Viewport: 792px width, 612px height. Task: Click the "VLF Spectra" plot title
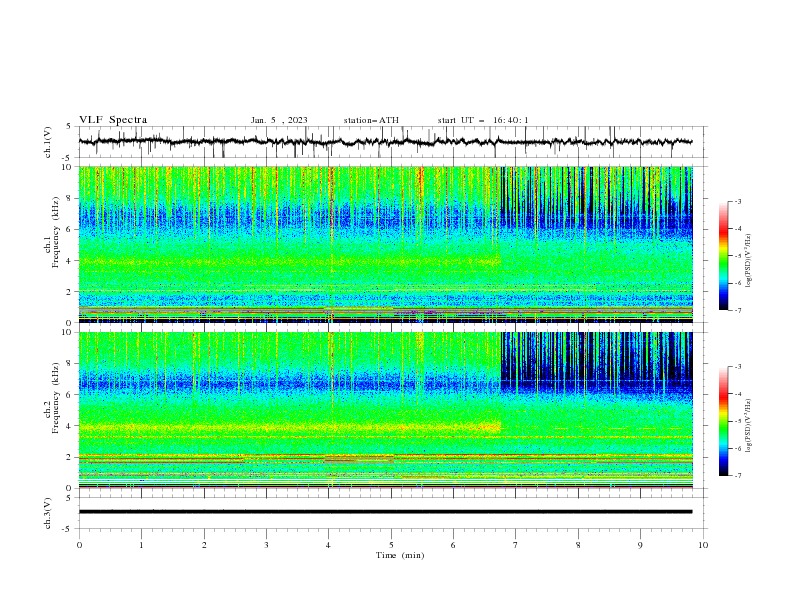[x=113, y=120]
